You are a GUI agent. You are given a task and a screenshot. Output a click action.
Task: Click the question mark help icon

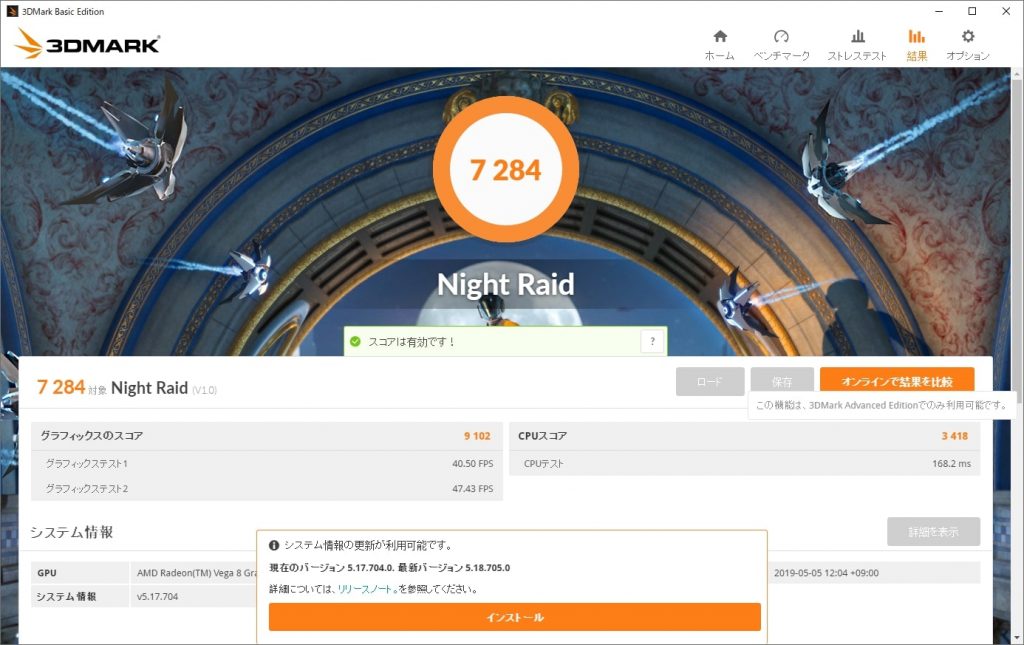pos(652,342)
